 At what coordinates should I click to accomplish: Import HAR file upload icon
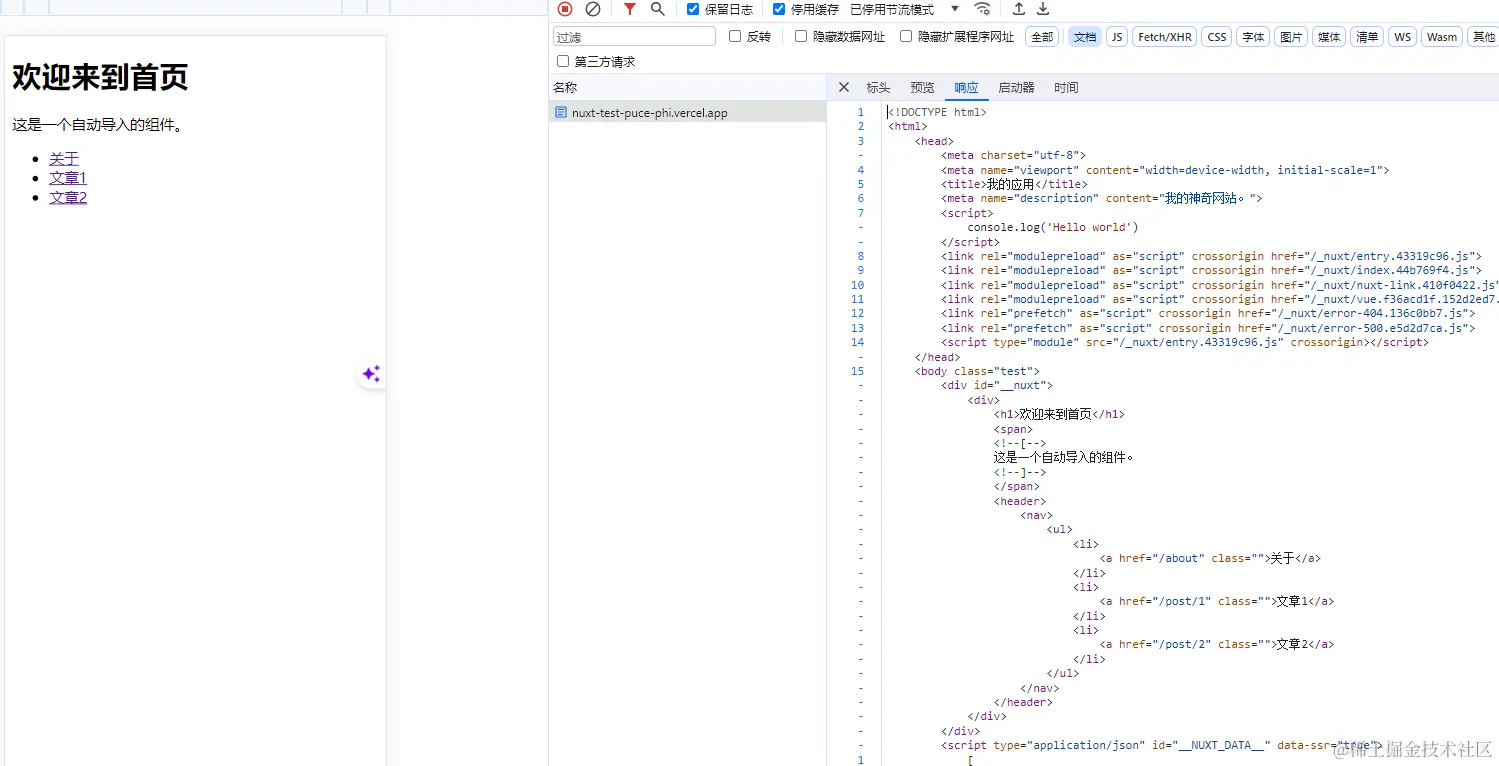pyautogui.click(x=1019, y=9)
